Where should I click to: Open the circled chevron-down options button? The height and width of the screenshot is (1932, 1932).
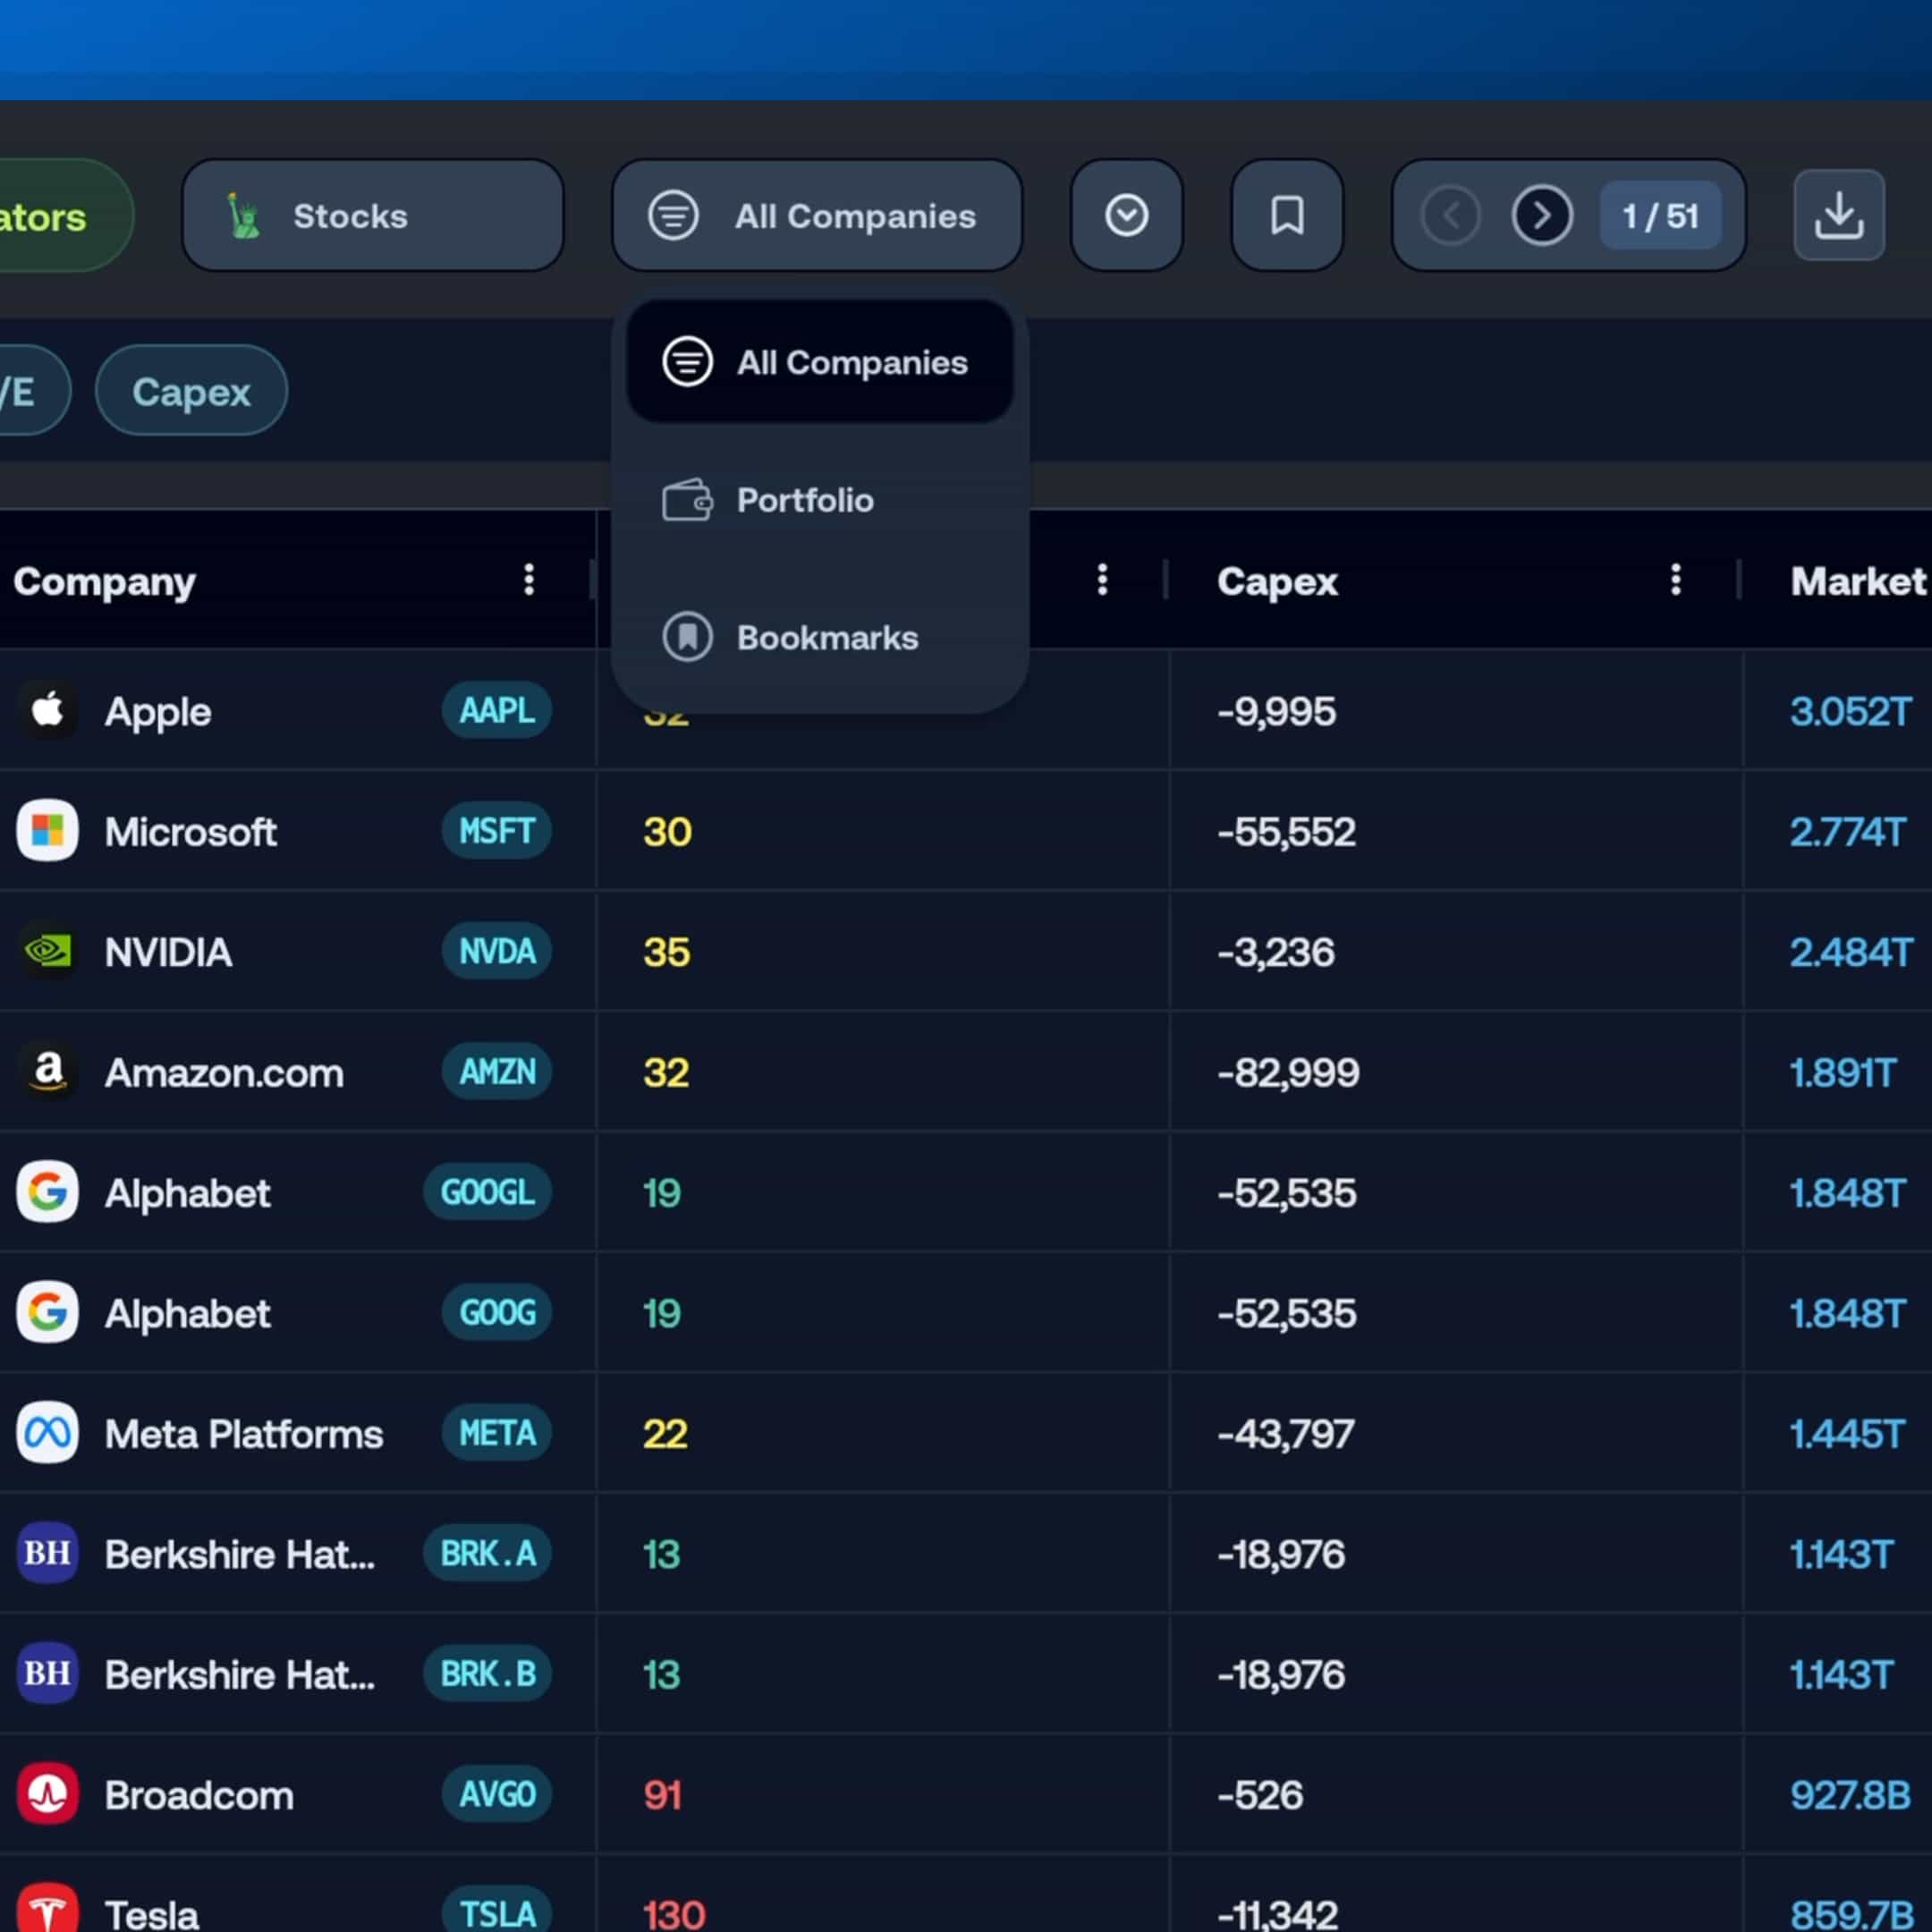pyautogui.click(x=1126, y=215)
